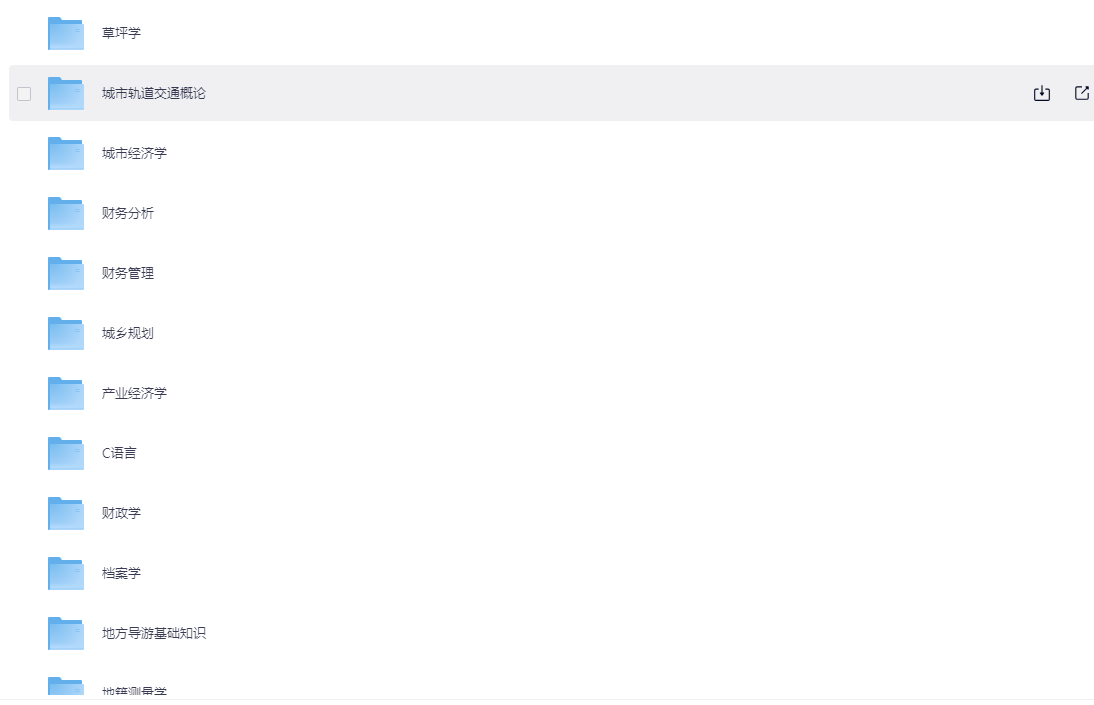Image resolution: width=1094 pixels, height=705 pixels.
Task: Click the 财务分析 folder icon
Action: click(x=65, y=213)
